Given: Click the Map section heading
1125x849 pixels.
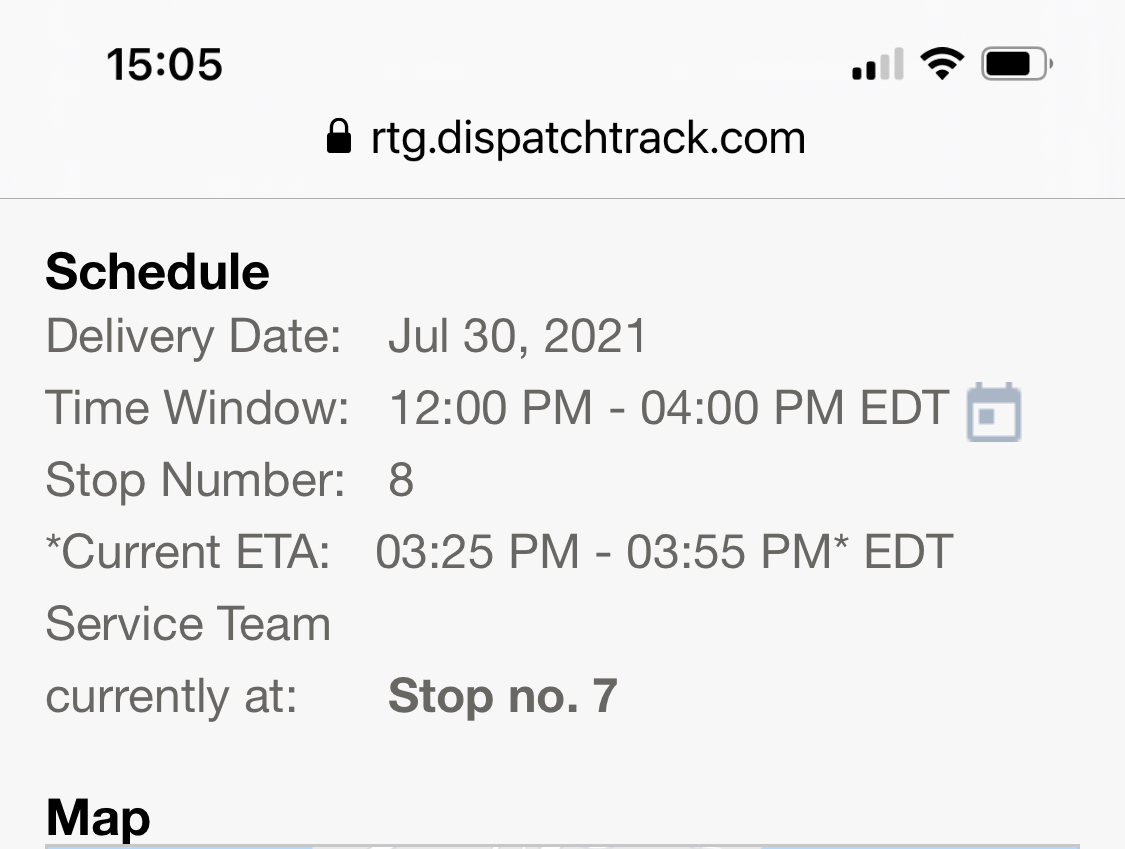Looking at the screenshot, I should [98, 816].
